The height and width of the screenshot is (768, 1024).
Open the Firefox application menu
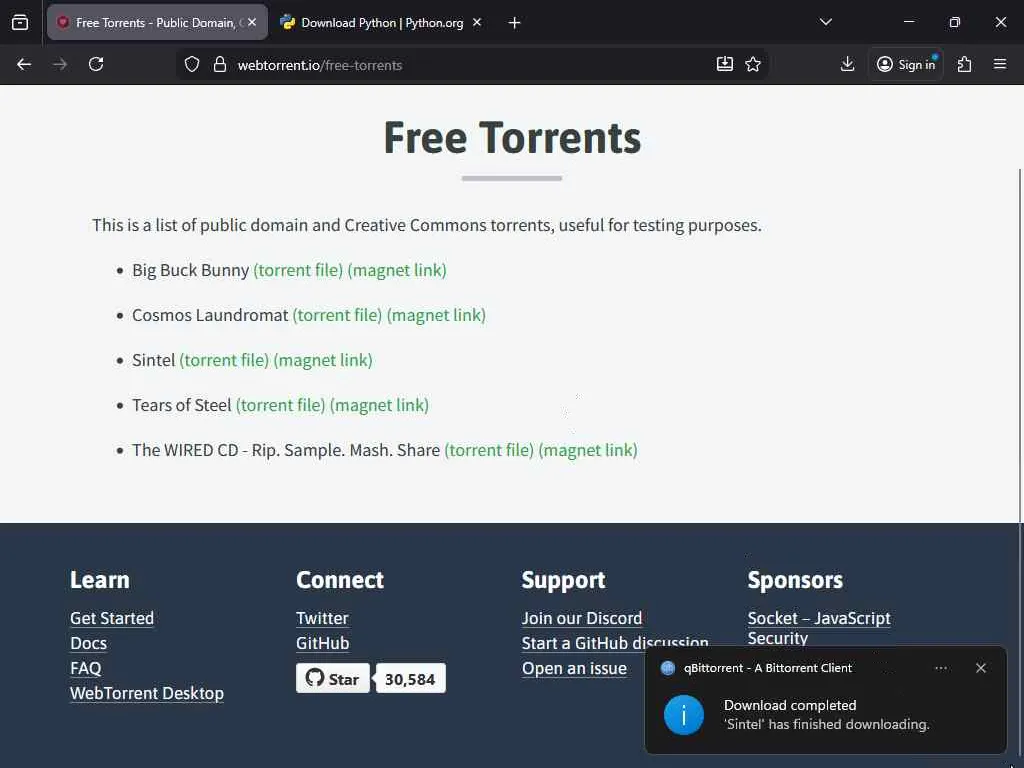coord(1000,64)
